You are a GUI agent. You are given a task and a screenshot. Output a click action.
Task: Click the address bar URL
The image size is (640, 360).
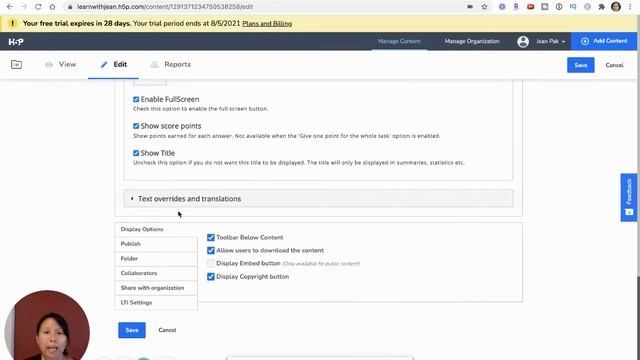[165, 7]
